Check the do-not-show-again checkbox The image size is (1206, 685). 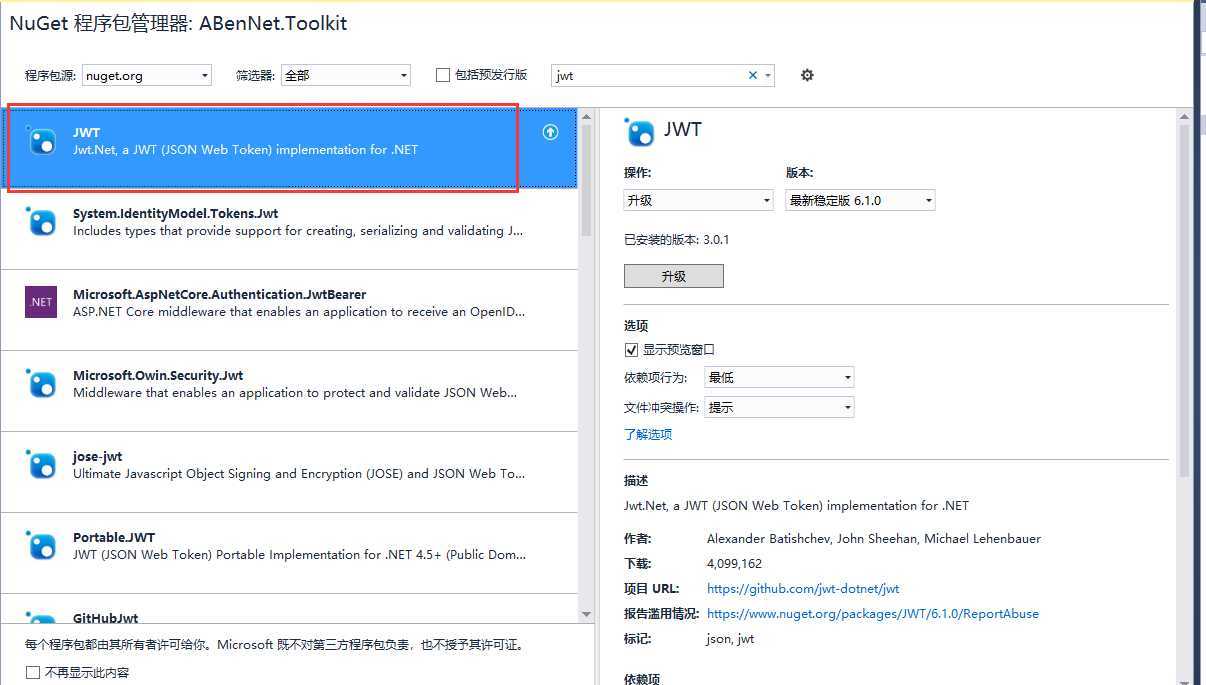(33, 673)
